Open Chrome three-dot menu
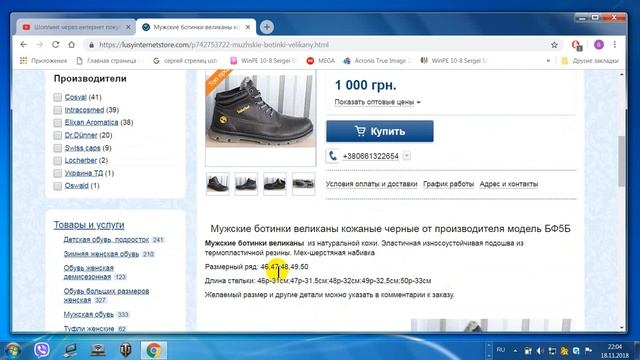This screenshot has width=640, height=360. [x=615, y=44]
